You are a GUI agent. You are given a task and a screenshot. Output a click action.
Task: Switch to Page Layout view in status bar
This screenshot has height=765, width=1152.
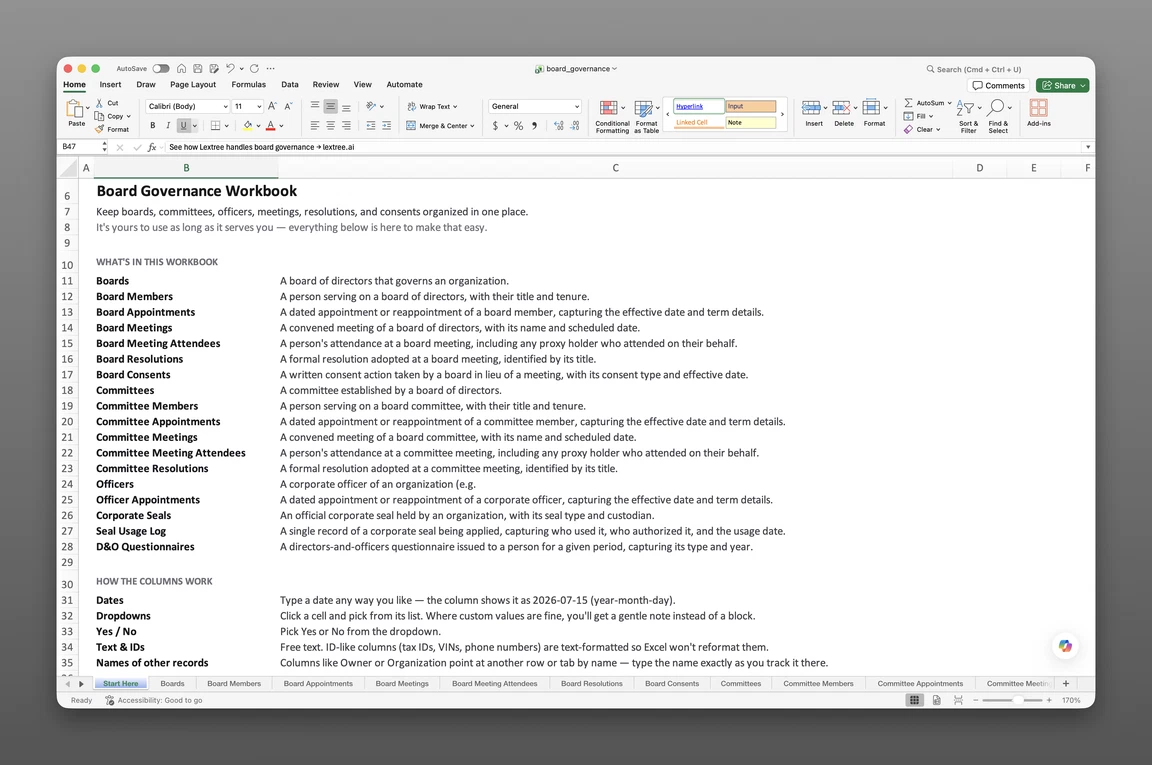coord(937,700)
